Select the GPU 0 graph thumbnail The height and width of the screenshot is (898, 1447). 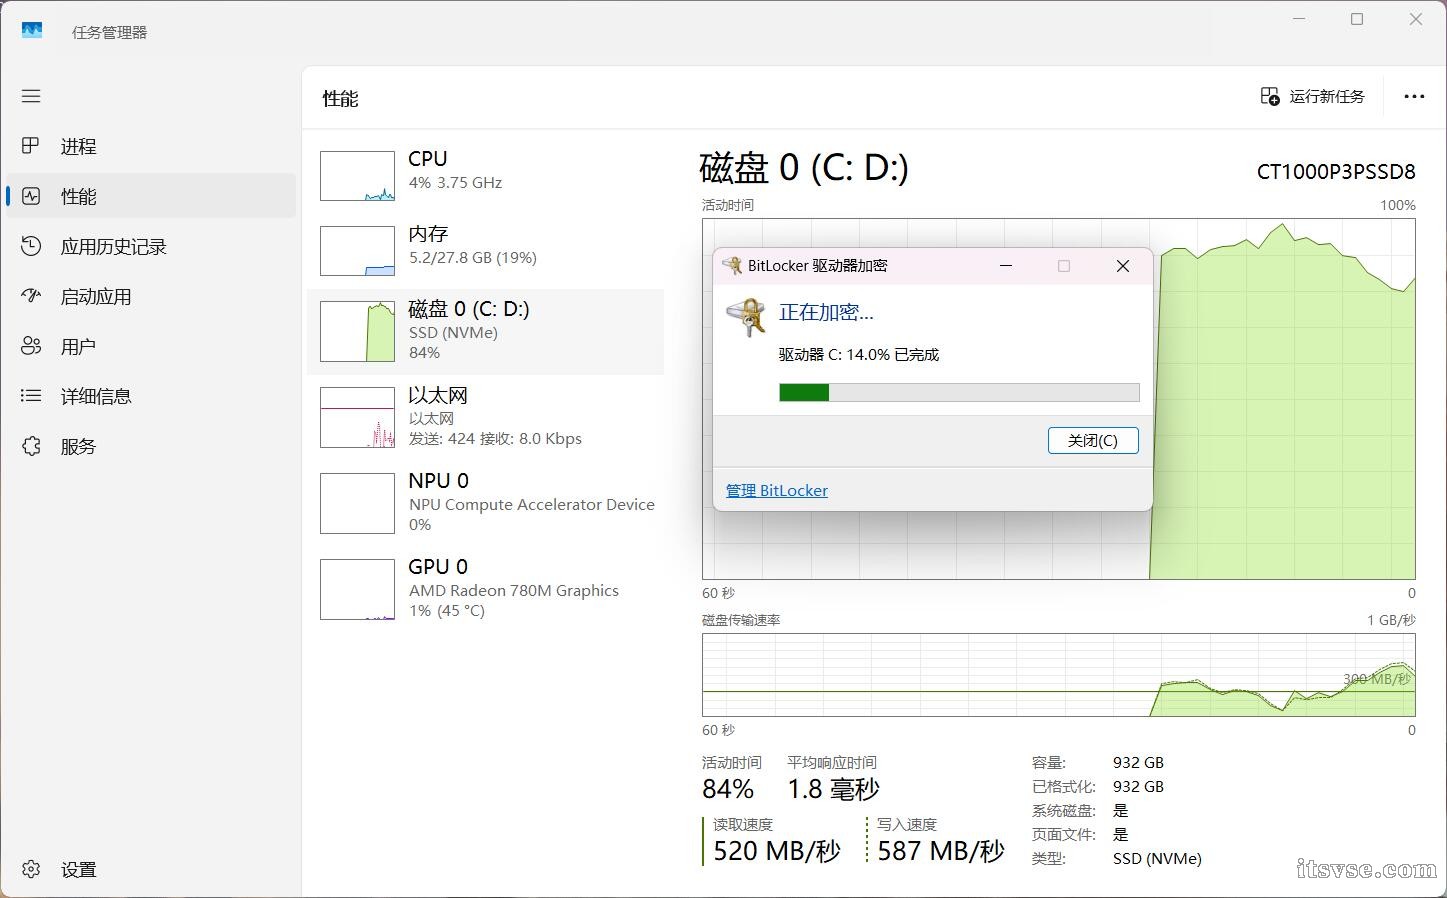click(357, 589)
